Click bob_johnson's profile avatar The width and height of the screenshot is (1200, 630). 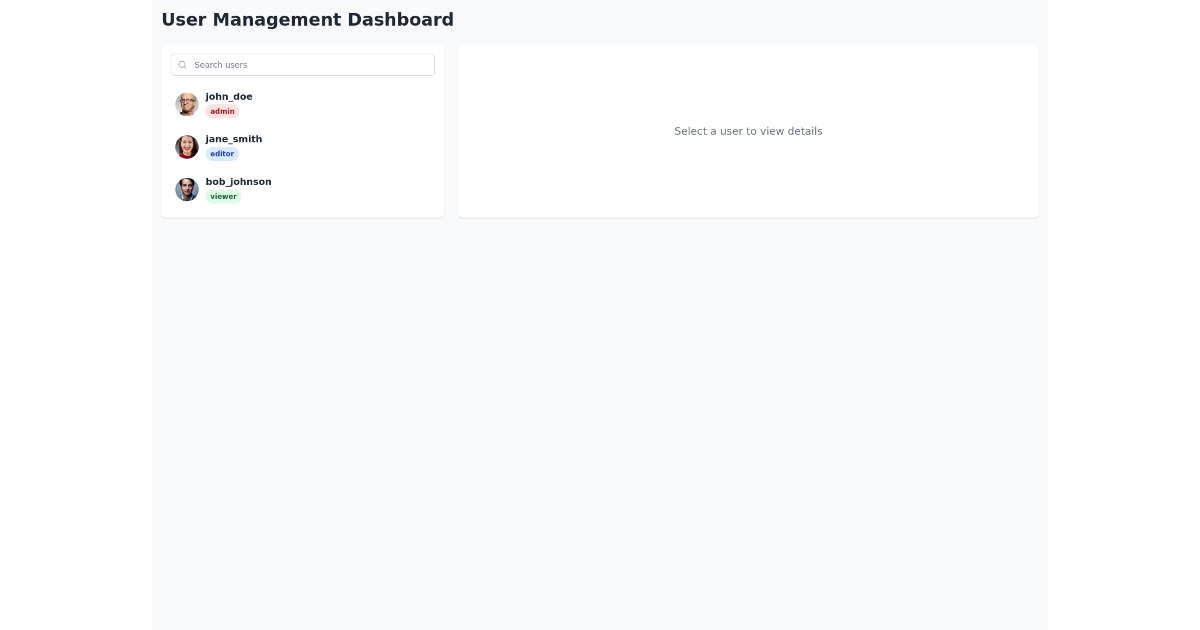(187, 189)
